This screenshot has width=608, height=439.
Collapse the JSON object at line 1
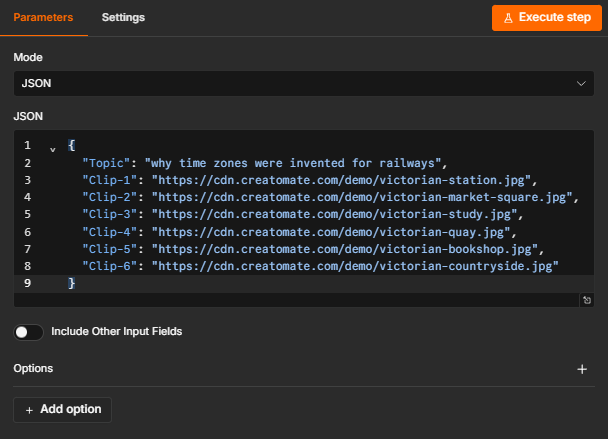[53, 149]
